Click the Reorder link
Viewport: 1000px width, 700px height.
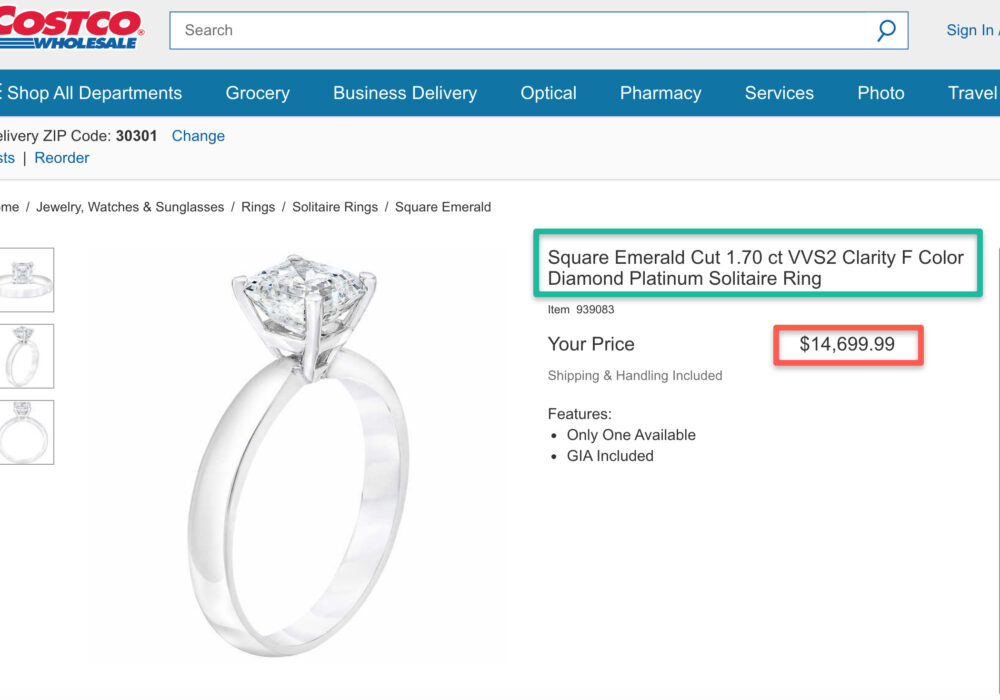coord(62,158)
